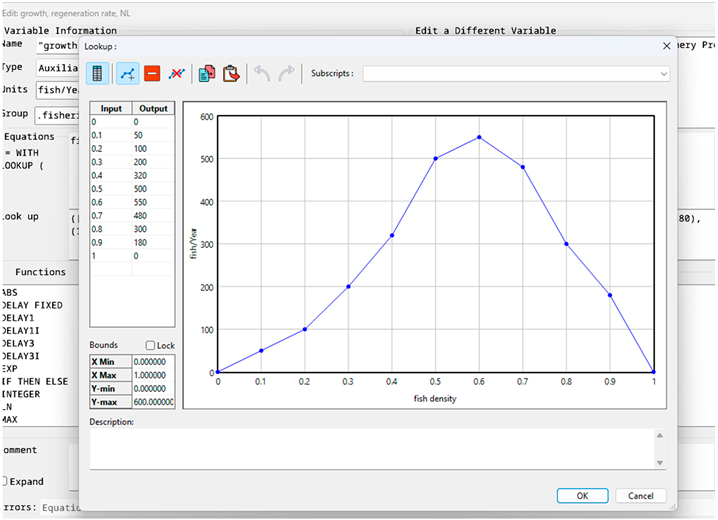Open the Subscripts dropdown
718x520 pixels.
[x=516, y=73]
